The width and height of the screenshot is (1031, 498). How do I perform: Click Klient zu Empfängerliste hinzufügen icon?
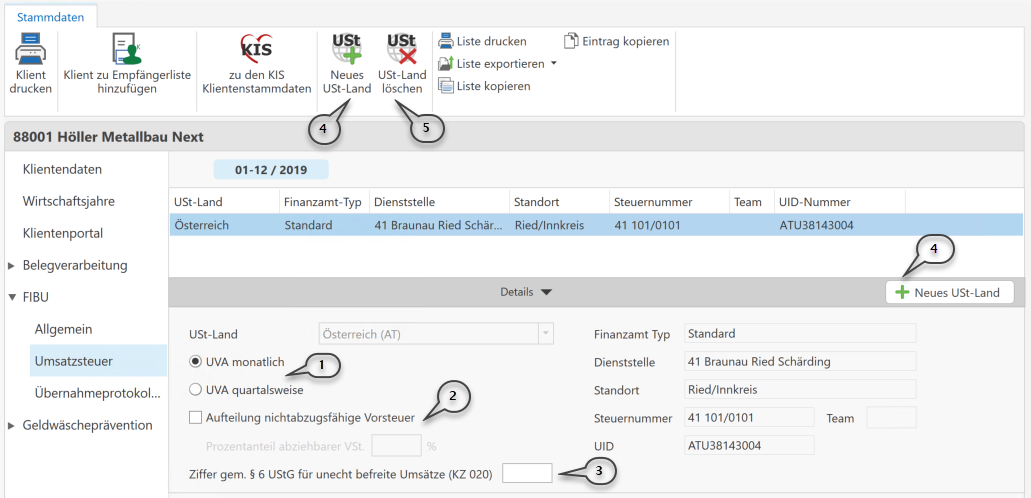pos(126,50)
